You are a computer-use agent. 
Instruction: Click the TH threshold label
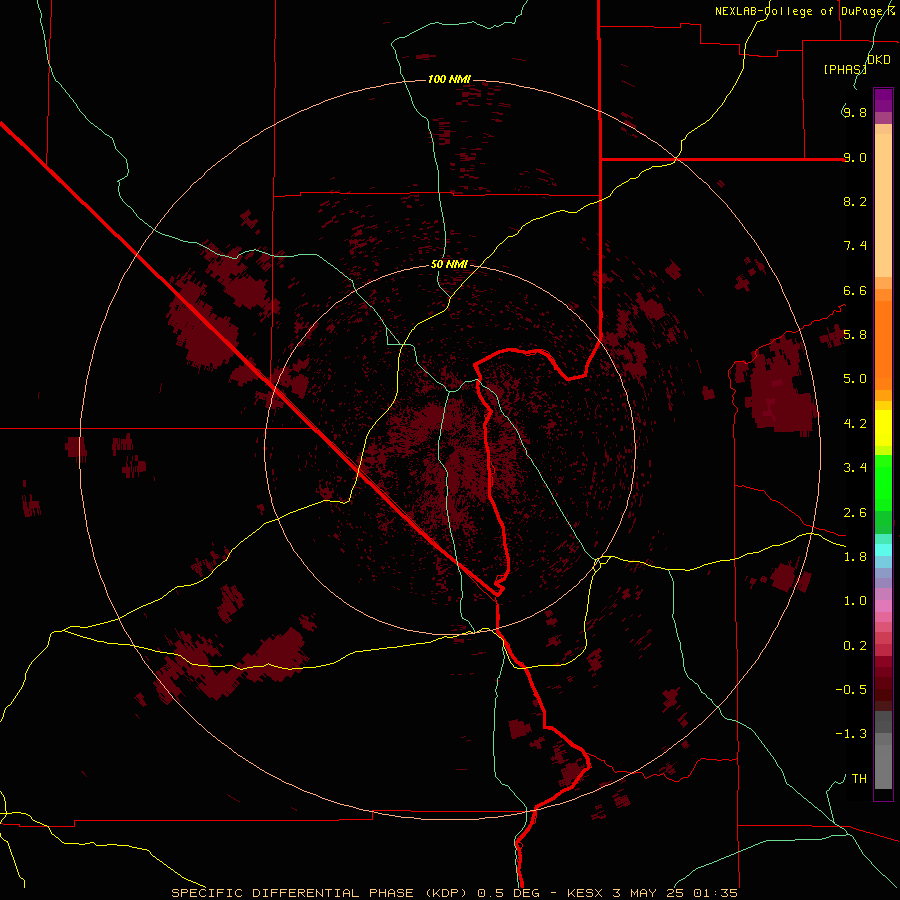click(x=859, y=779)
